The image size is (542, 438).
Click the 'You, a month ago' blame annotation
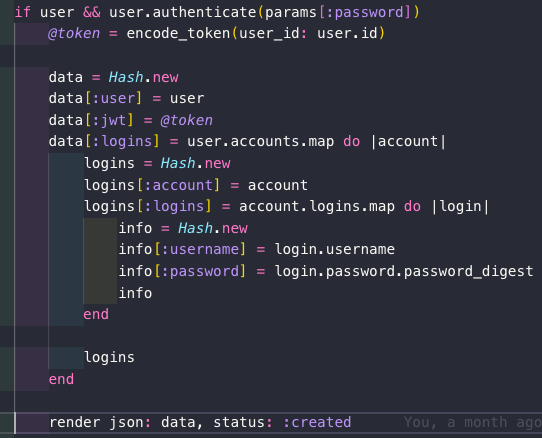point(473,422)
